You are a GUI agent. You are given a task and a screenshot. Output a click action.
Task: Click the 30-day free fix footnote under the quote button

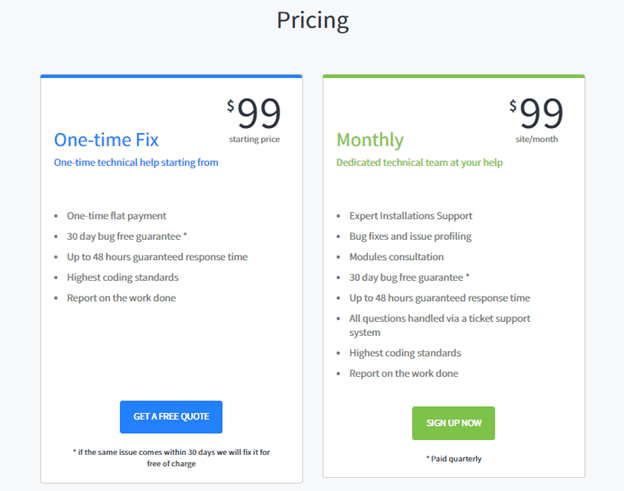click(x=171, y=458)
